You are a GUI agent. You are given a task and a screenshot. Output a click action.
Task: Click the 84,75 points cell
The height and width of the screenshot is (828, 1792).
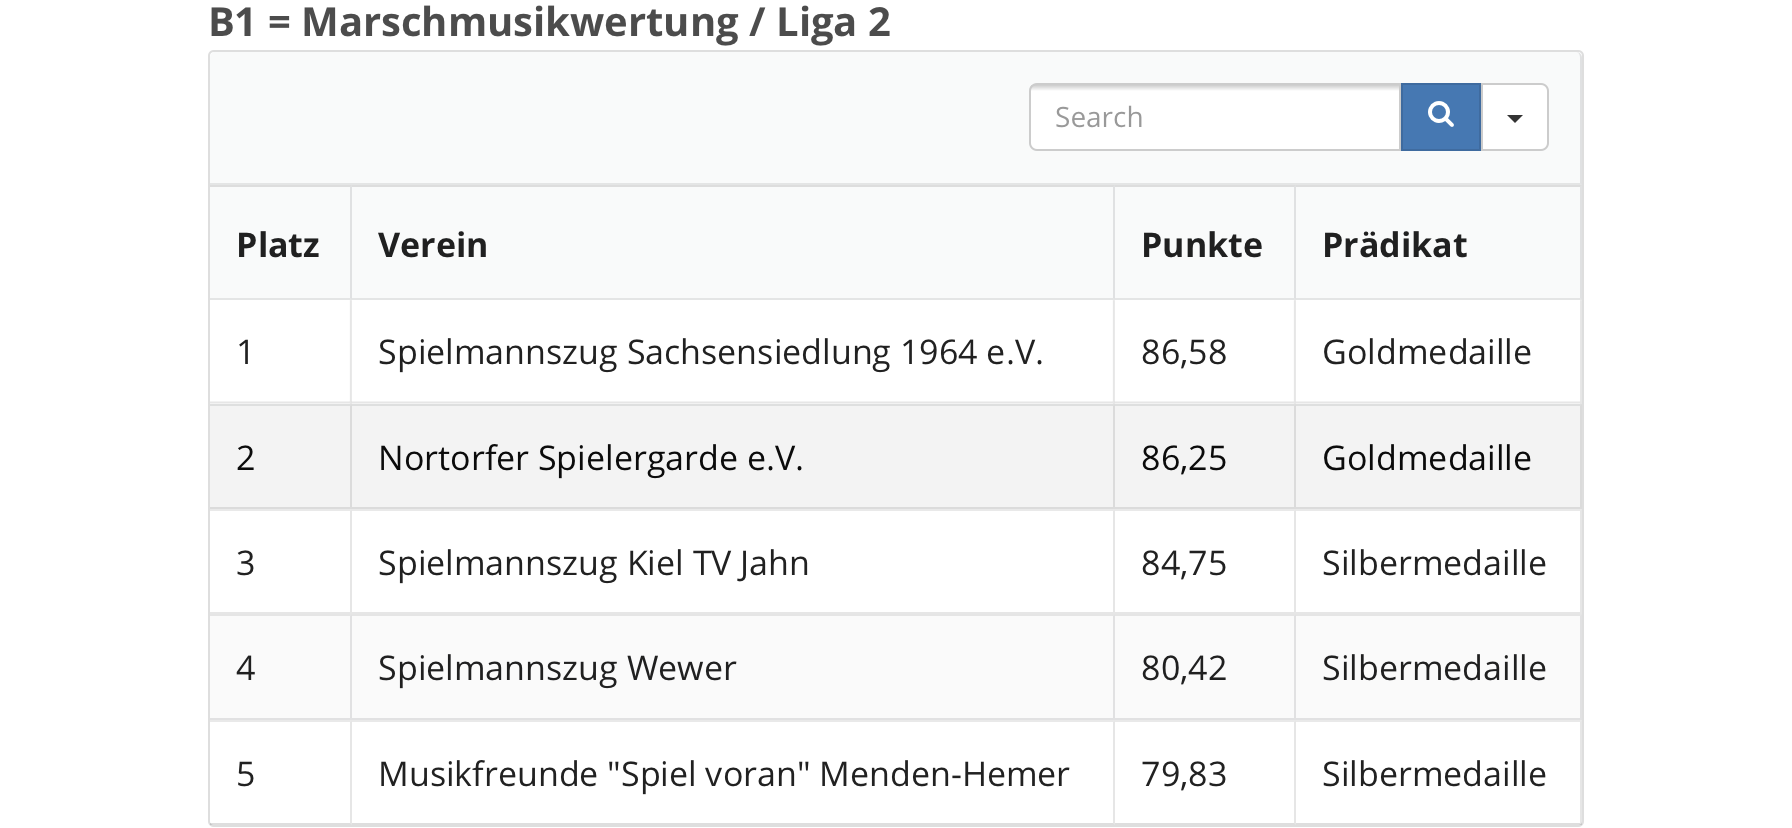click(x=1184, y=563)
